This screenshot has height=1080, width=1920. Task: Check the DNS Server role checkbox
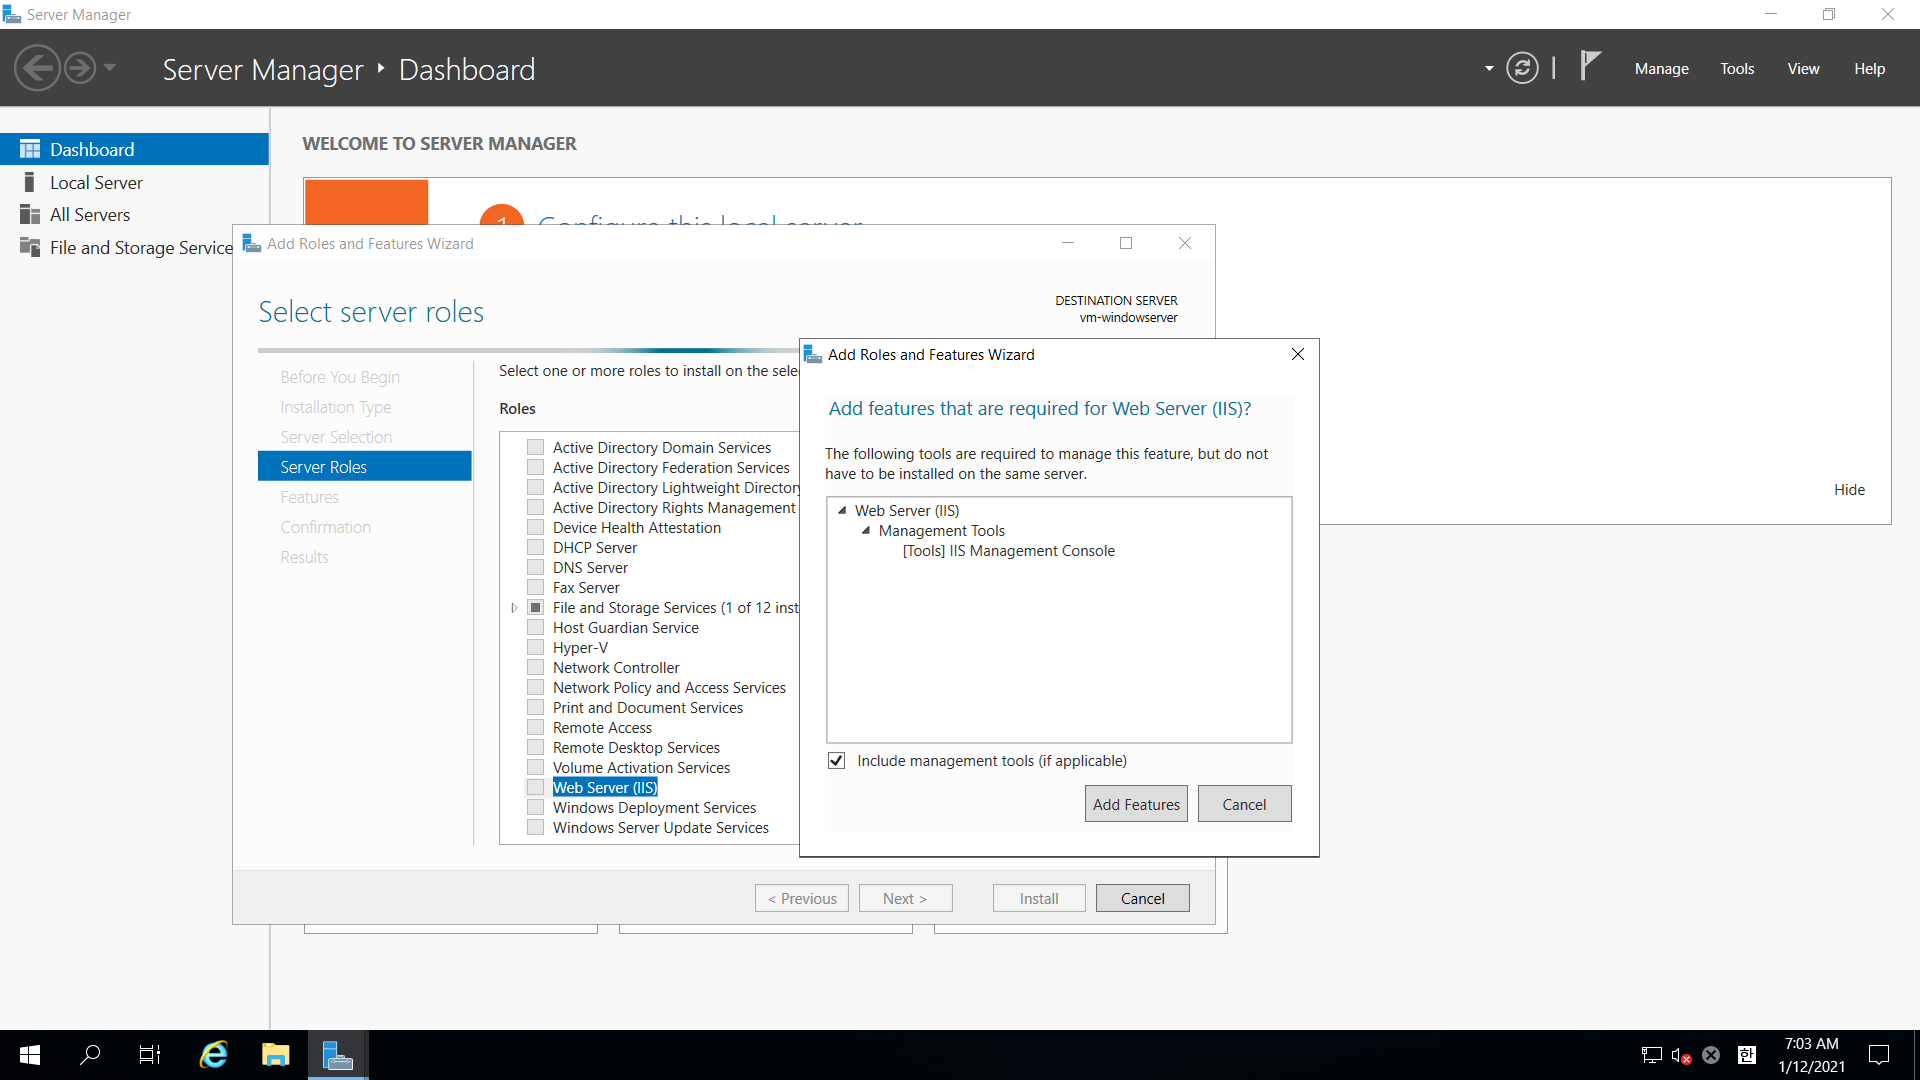(536, 568)
